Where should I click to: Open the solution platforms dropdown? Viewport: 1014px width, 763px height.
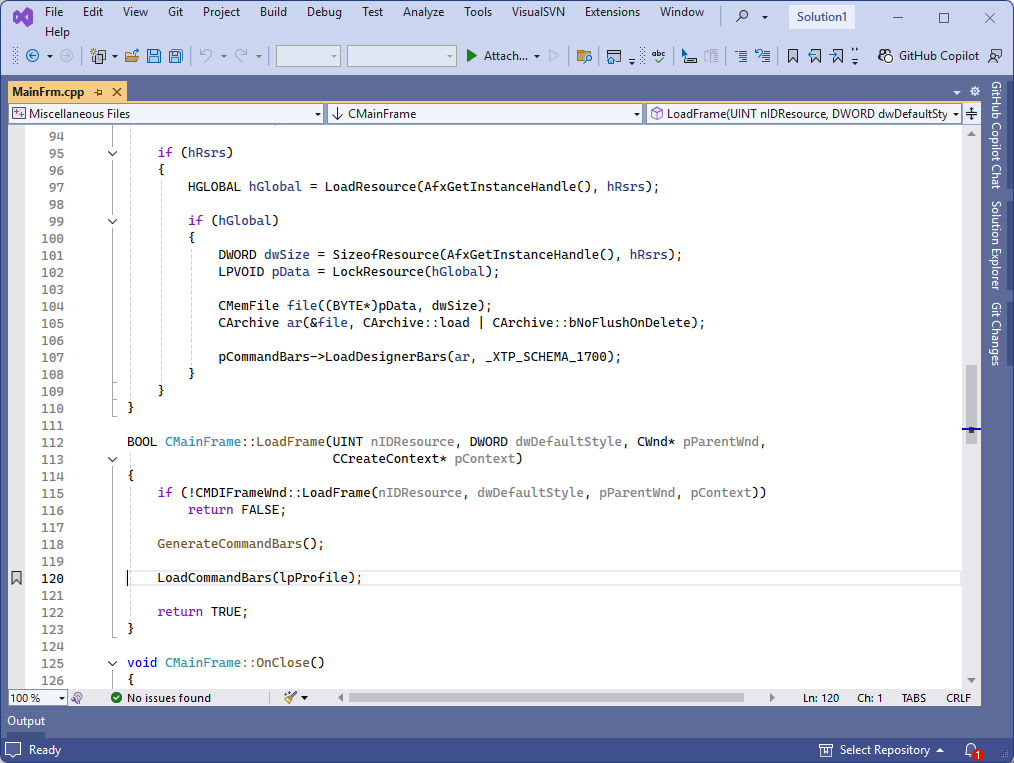pyautogui.click(x=402, y=56)
